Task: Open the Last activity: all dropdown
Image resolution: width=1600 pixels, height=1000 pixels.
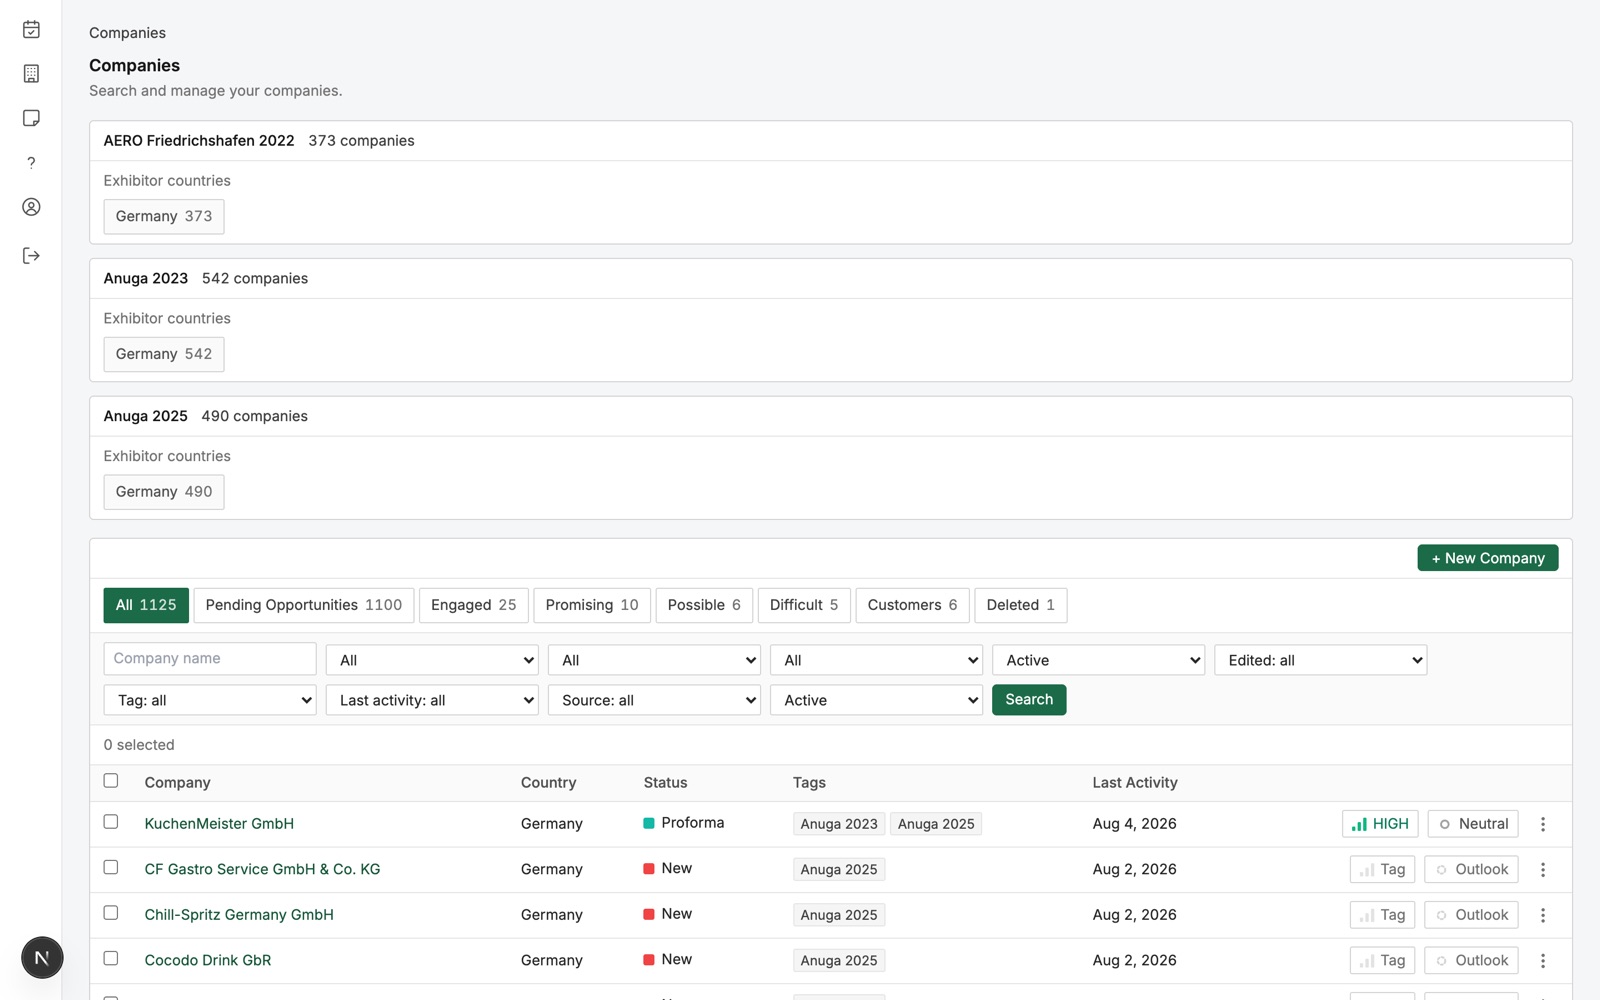Action: click(432, 700)
